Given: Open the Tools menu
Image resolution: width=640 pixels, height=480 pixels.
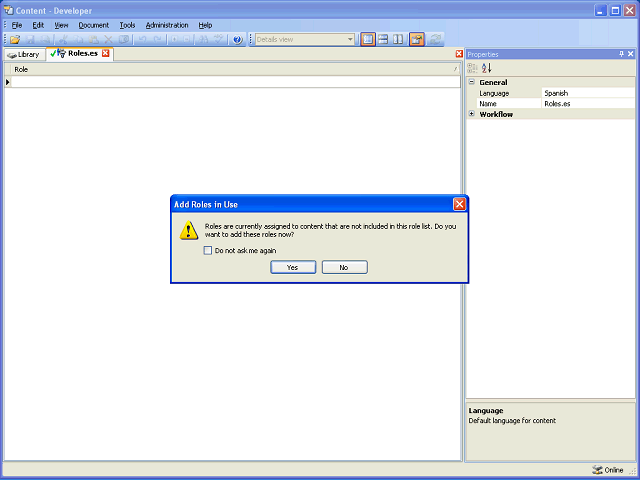Looking at the screenshot, I should point(127,25).
